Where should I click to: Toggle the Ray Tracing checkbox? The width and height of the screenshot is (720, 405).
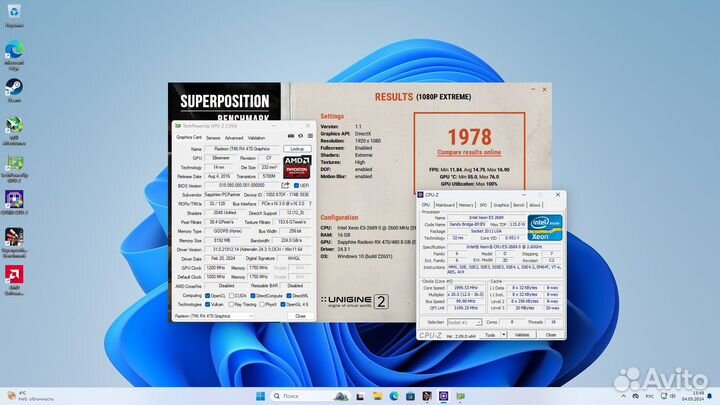point(231,304)
